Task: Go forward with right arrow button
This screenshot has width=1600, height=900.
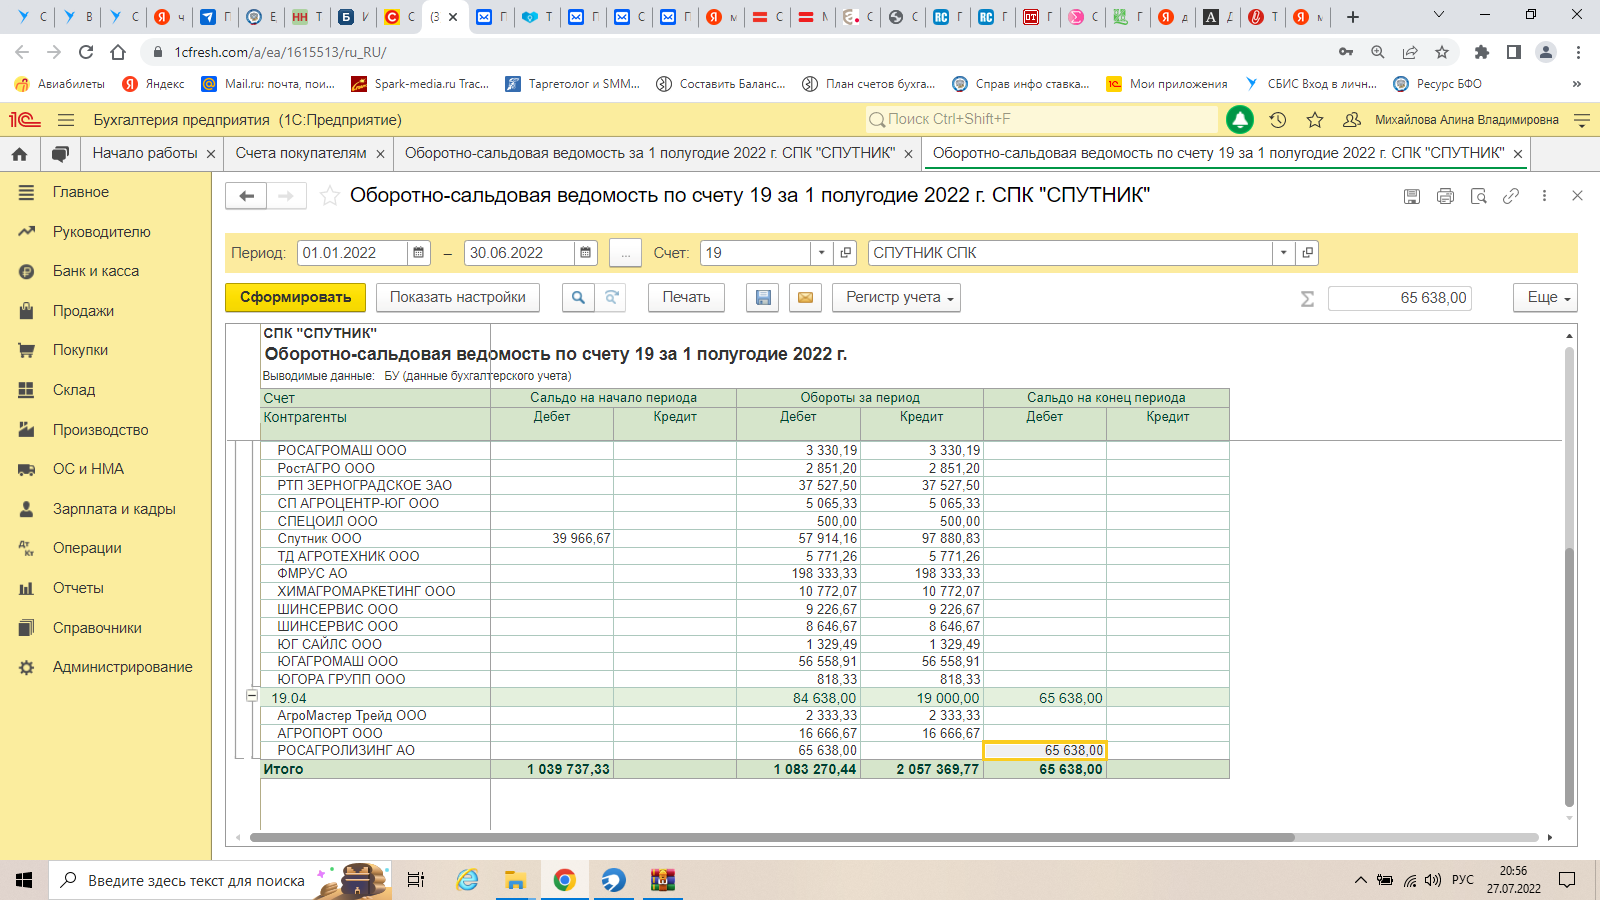Action: (286, 196)
